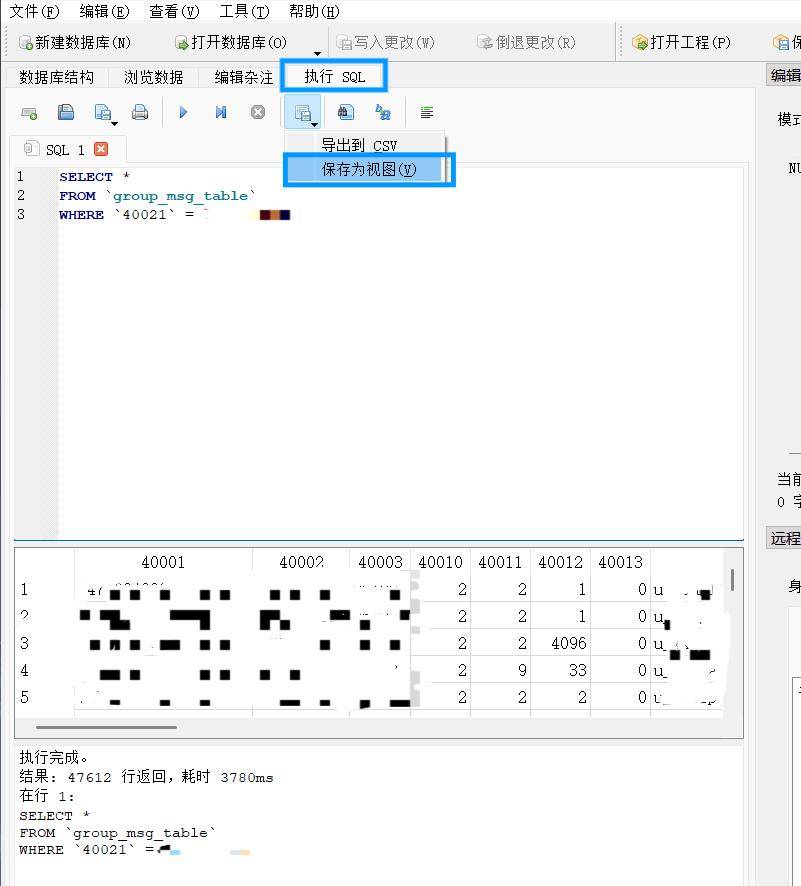Click the 40003 column header

tap(380, 562)
